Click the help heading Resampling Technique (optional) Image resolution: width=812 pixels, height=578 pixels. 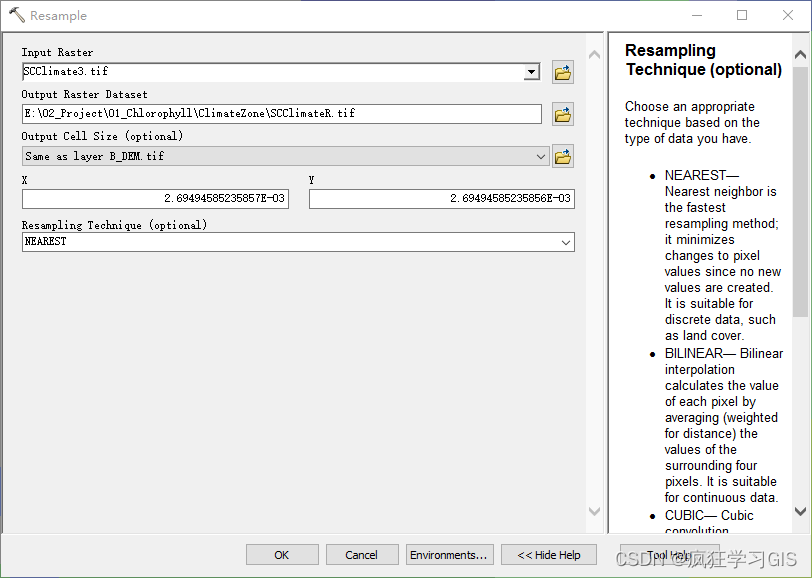click(703, 60)
